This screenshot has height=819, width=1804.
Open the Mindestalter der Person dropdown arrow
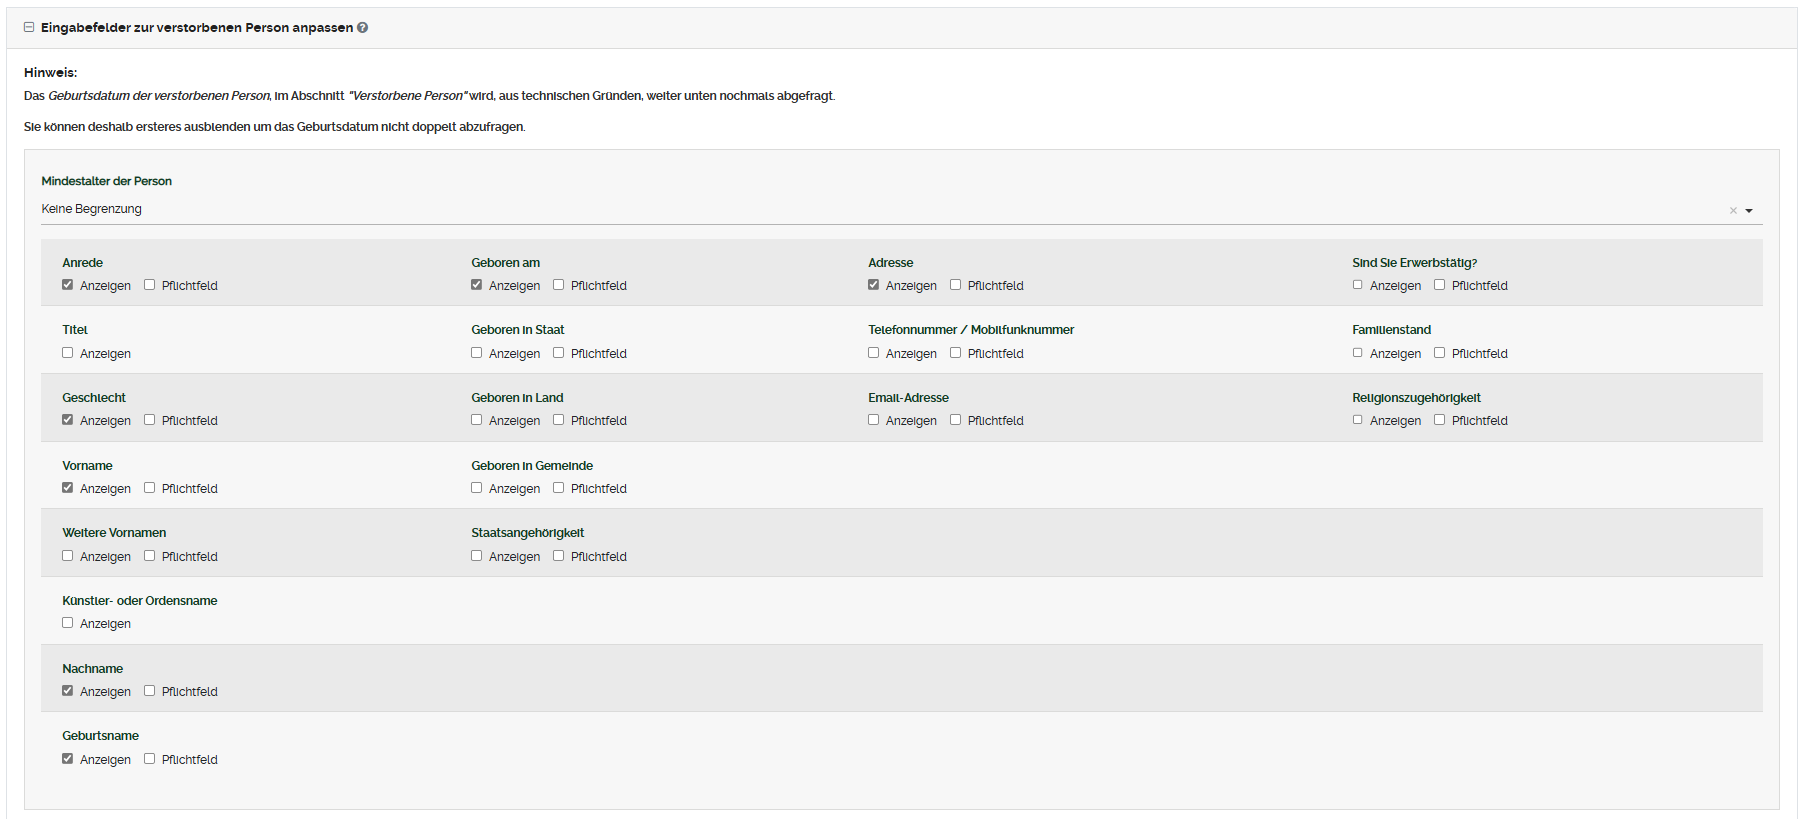(1749, 211)
